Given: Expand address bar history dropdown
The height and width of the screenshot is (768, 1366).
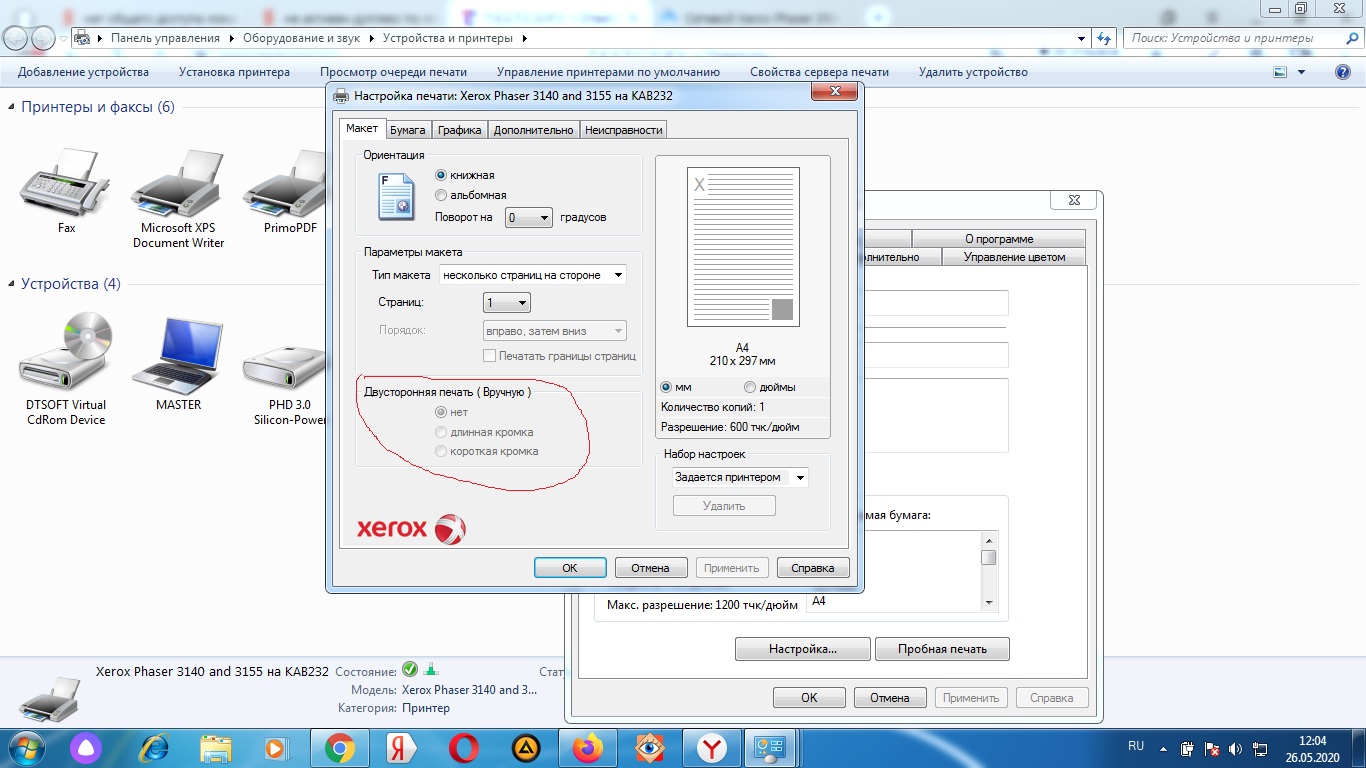Looking at the screenshot, I should [1082, 38].
